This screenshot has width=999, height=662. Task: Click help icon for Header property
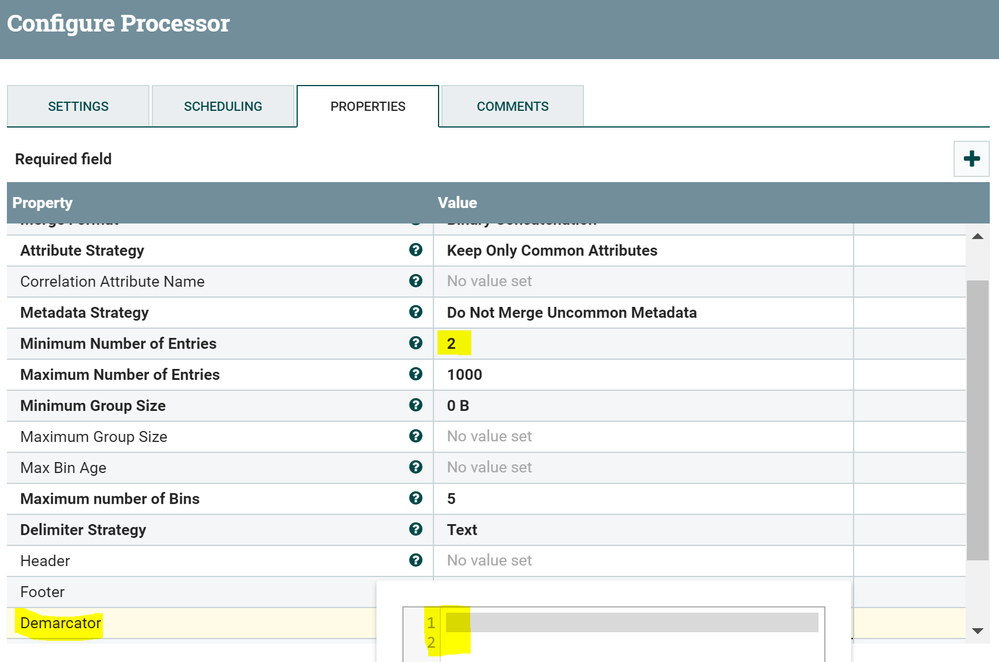[416, 560]
